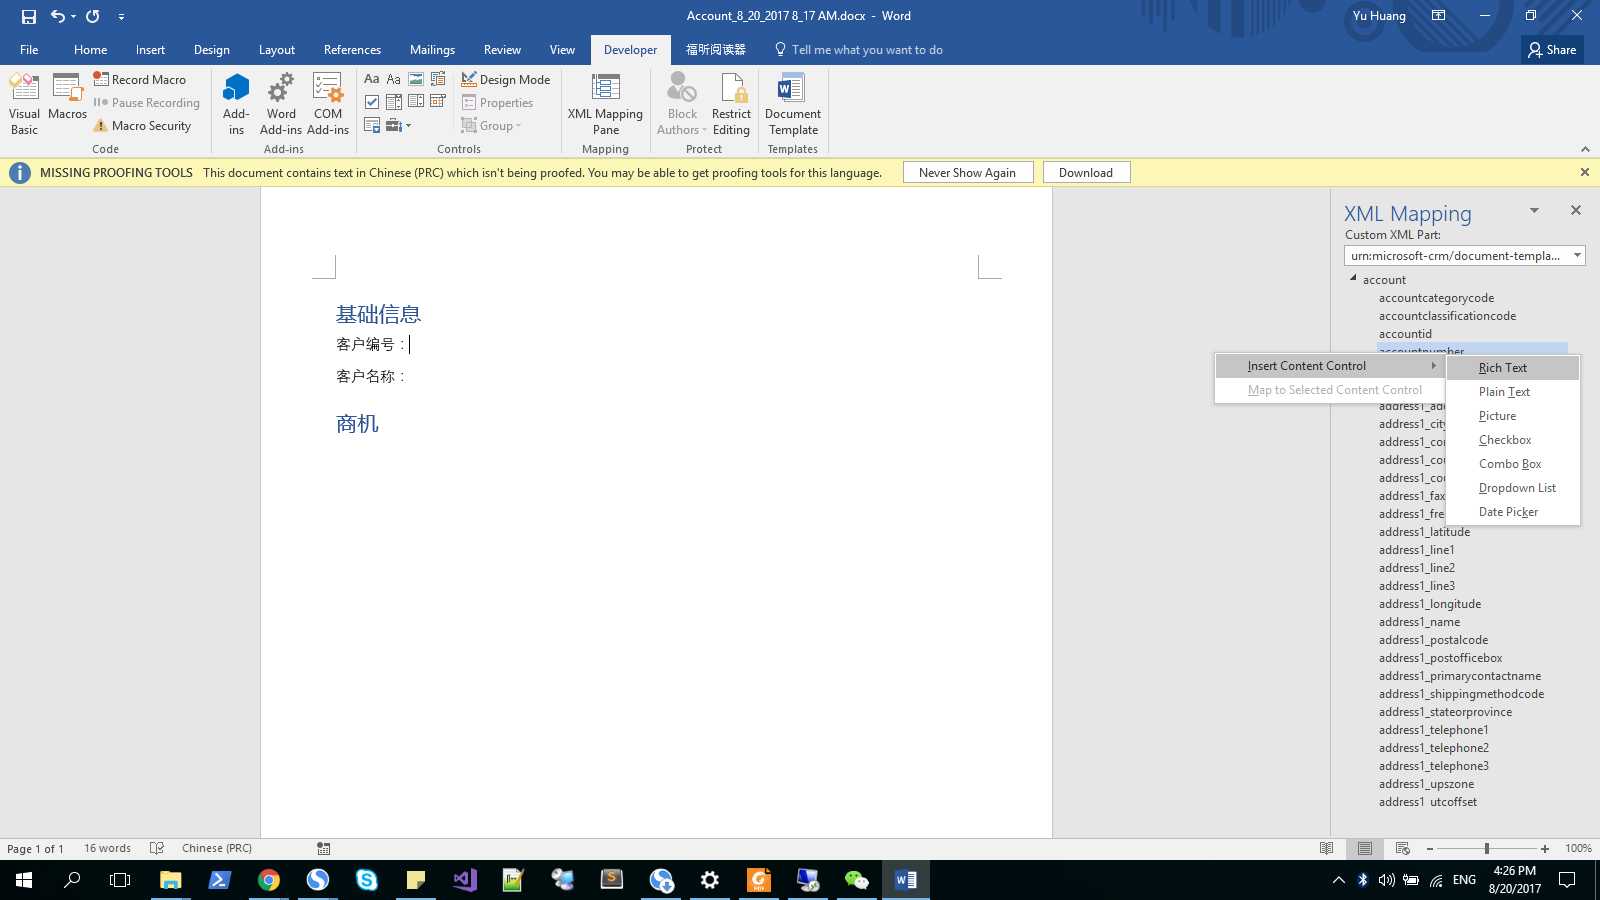The height and width of the screenshot is (900, 1600).
Task: Choose Date Picker from the submenu
Action: click(1513, 512)
